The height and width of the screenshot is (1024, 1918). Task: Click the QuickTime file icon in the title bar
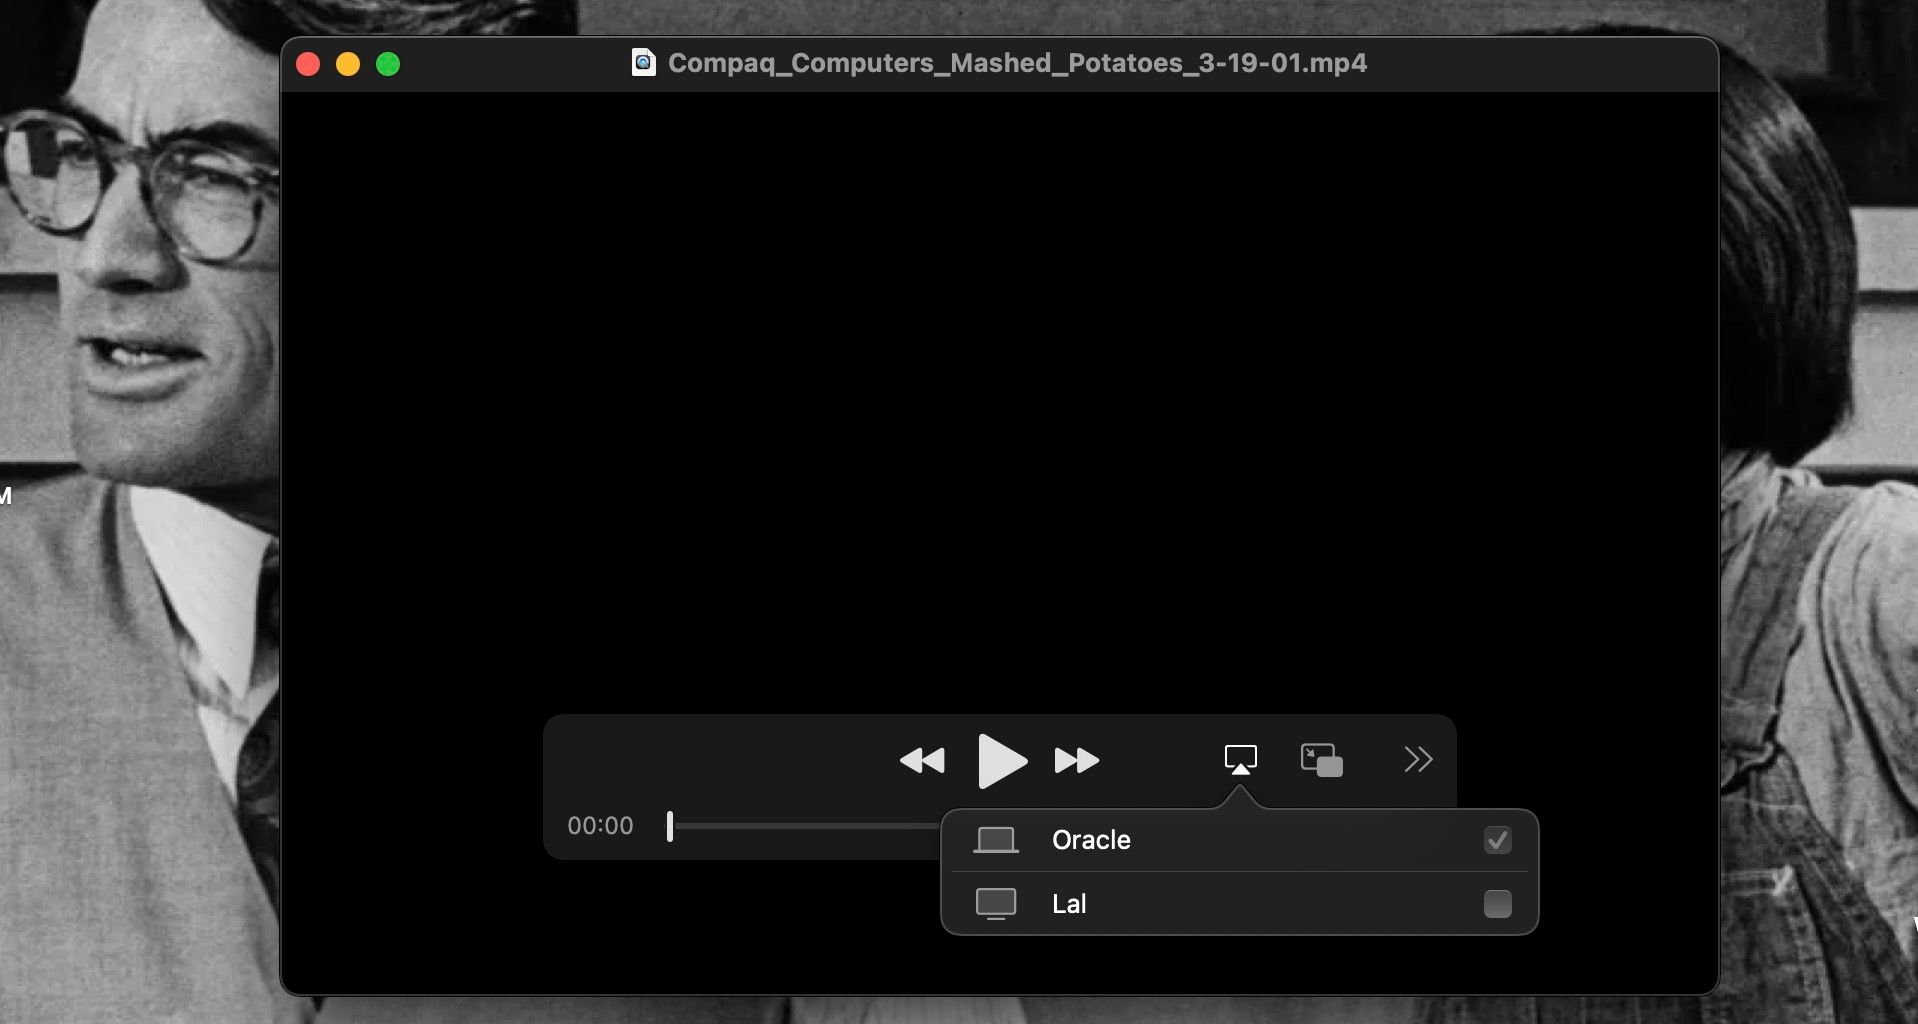(x=643, y=63)
